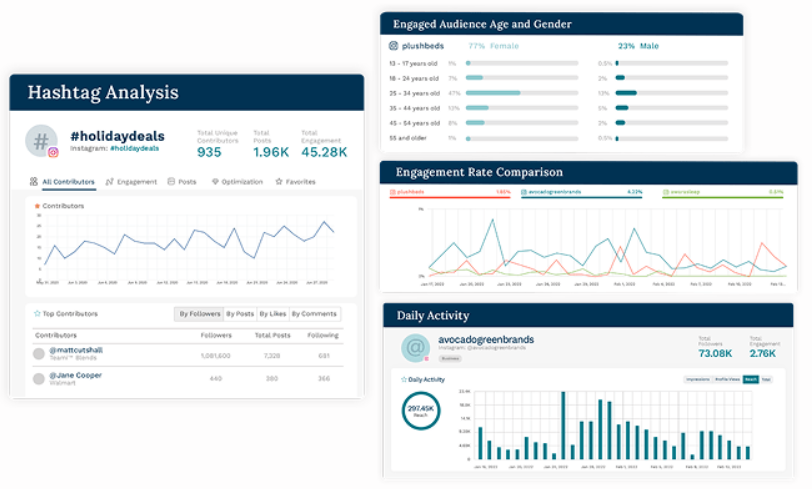
Task: Toggle the green third series legend
Action: (722, 193)
